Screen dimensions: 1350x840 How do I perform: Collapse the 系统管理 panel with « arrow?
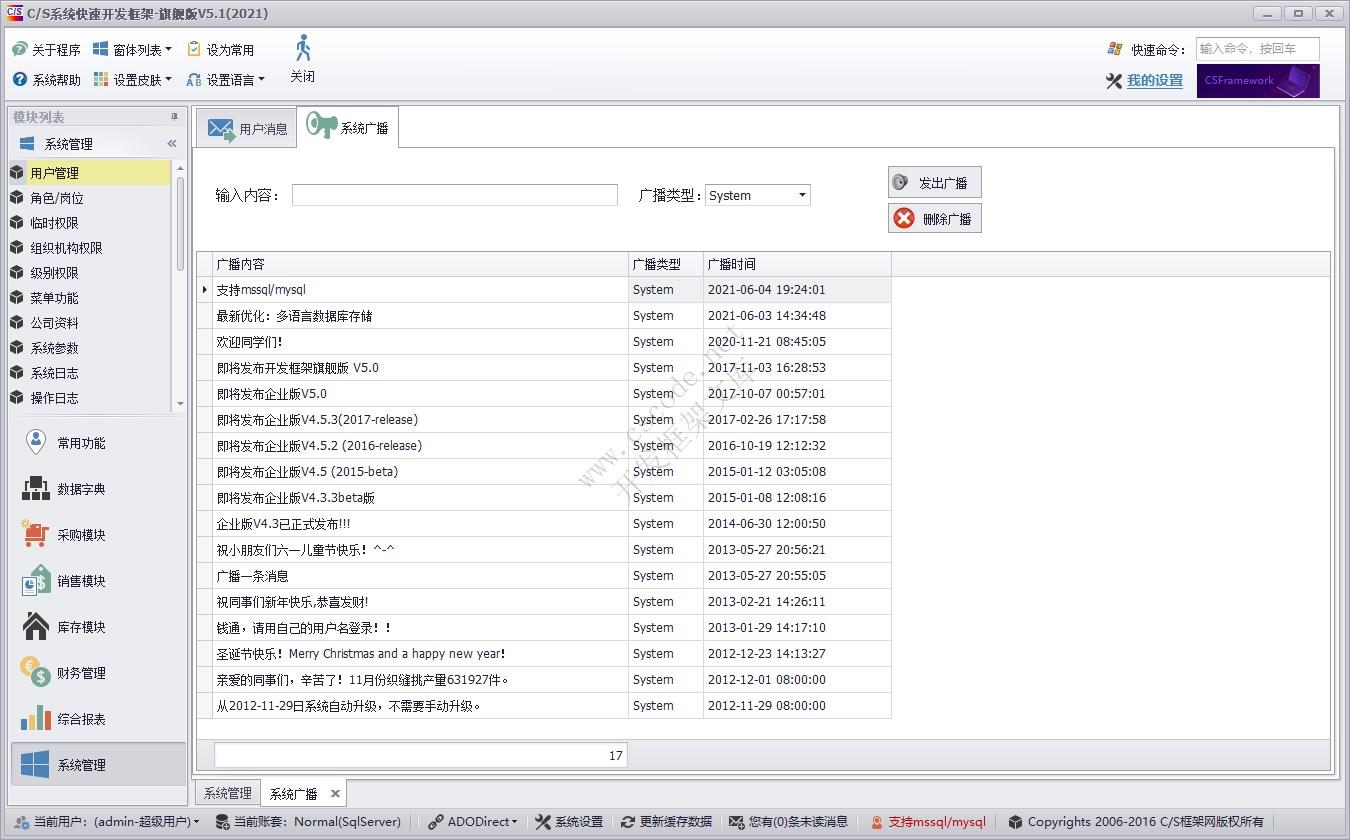(x=172, y=143)
